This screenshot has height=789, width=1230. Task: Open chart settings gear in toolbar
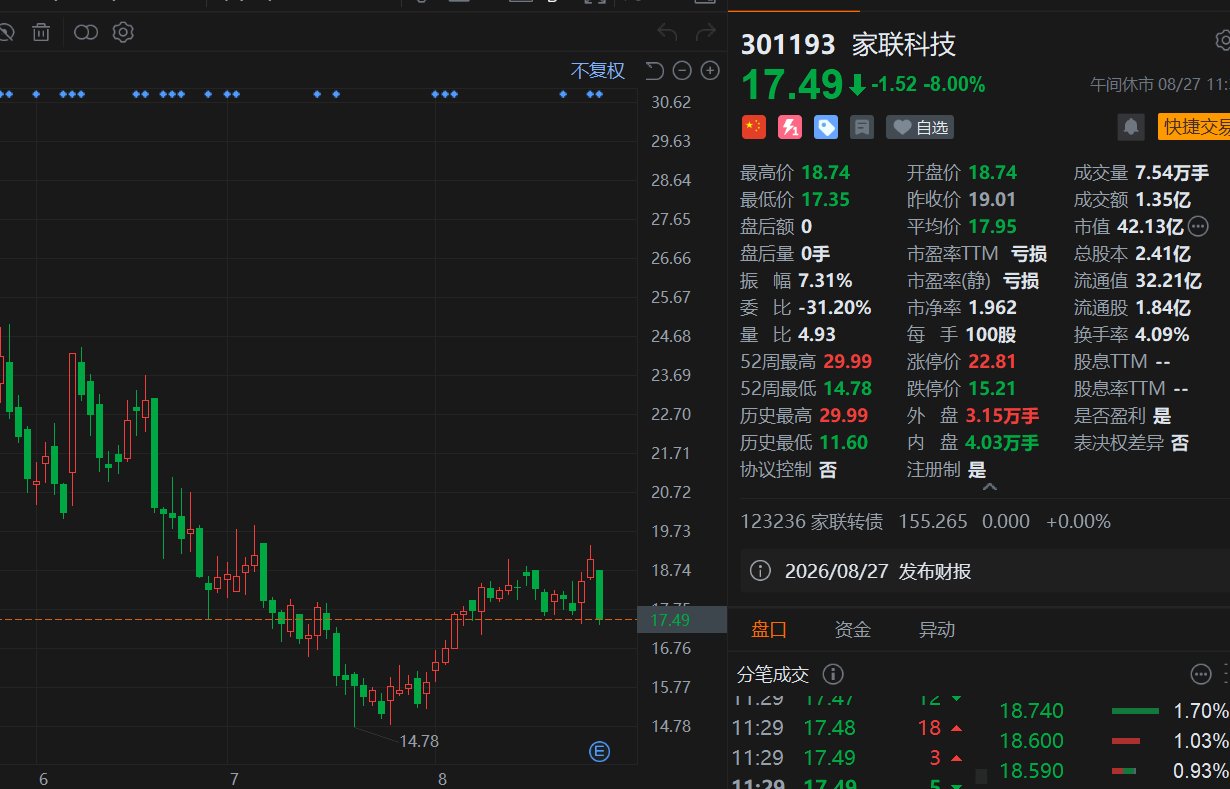click(x=123, y=33)
